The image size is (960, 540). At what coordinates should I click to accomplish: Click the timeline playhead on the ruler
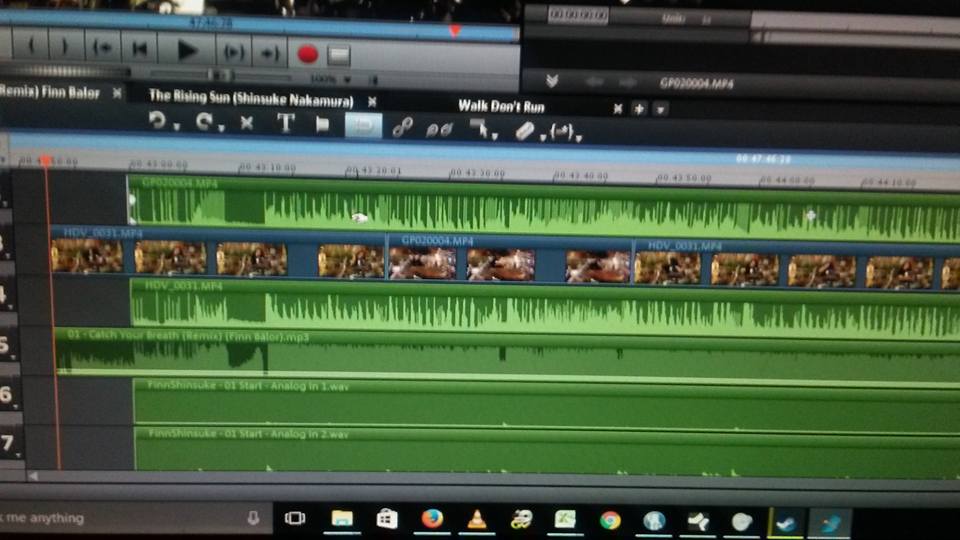coord(45,160)
